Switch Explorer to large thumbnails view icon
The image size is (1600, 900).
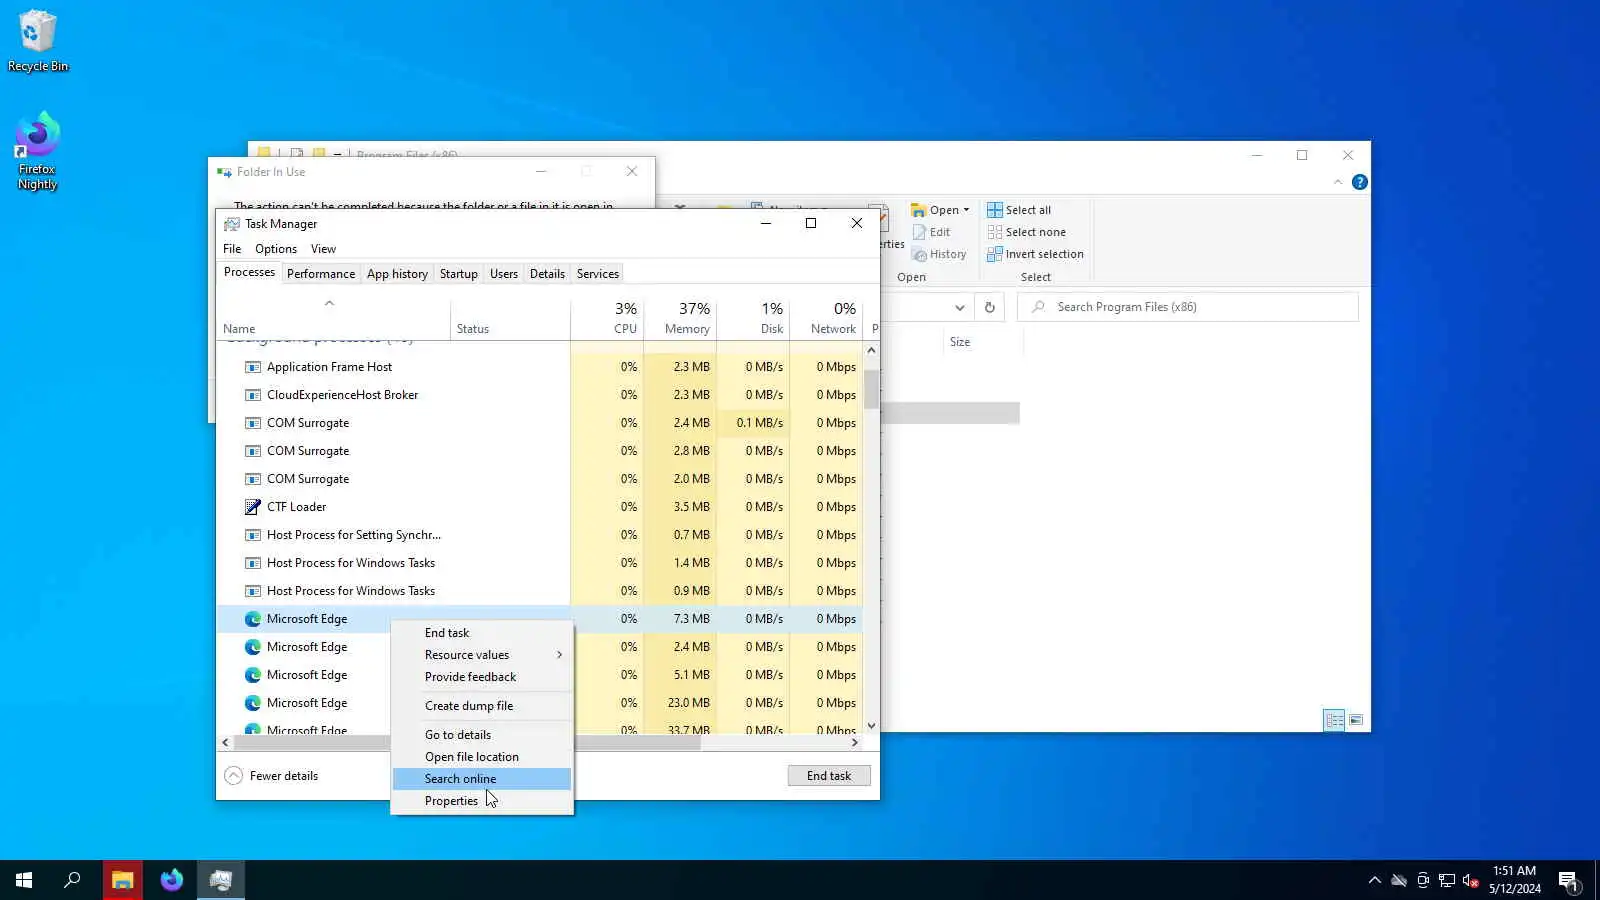click(1356, 720)
